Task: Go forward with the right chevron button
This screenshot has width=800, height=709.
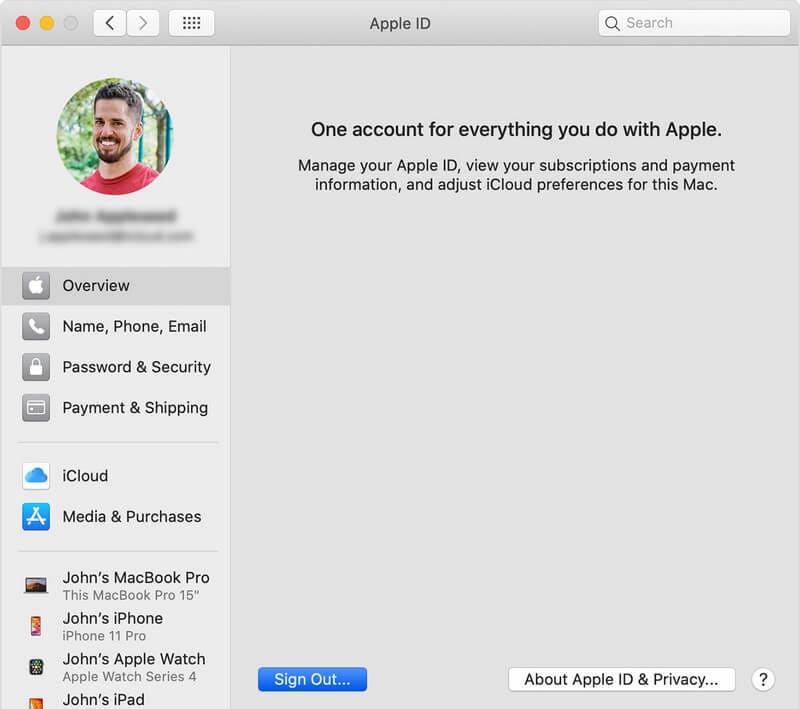Action: (143, 23)
